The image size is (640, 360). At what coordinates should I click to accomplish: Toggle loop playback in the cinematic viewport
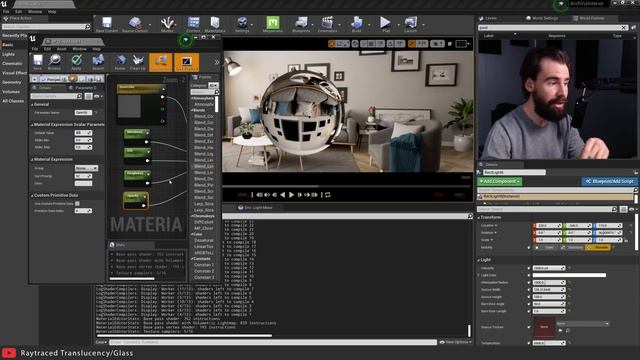click(x=327, y=195)
